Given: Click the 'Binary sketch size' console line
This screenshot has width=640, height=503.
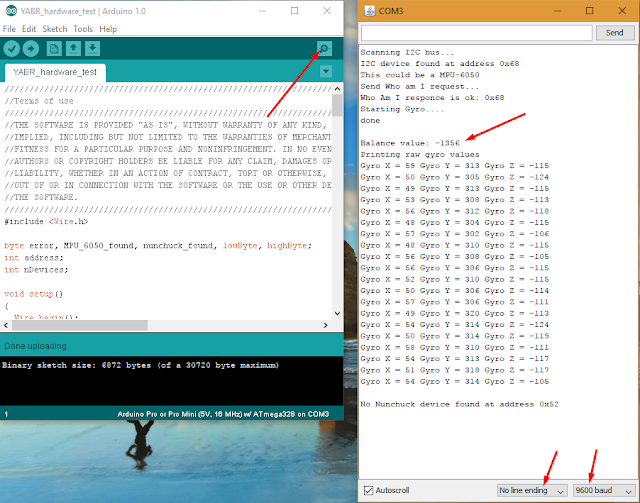Looking at the screenshot, I should (140, 365).
